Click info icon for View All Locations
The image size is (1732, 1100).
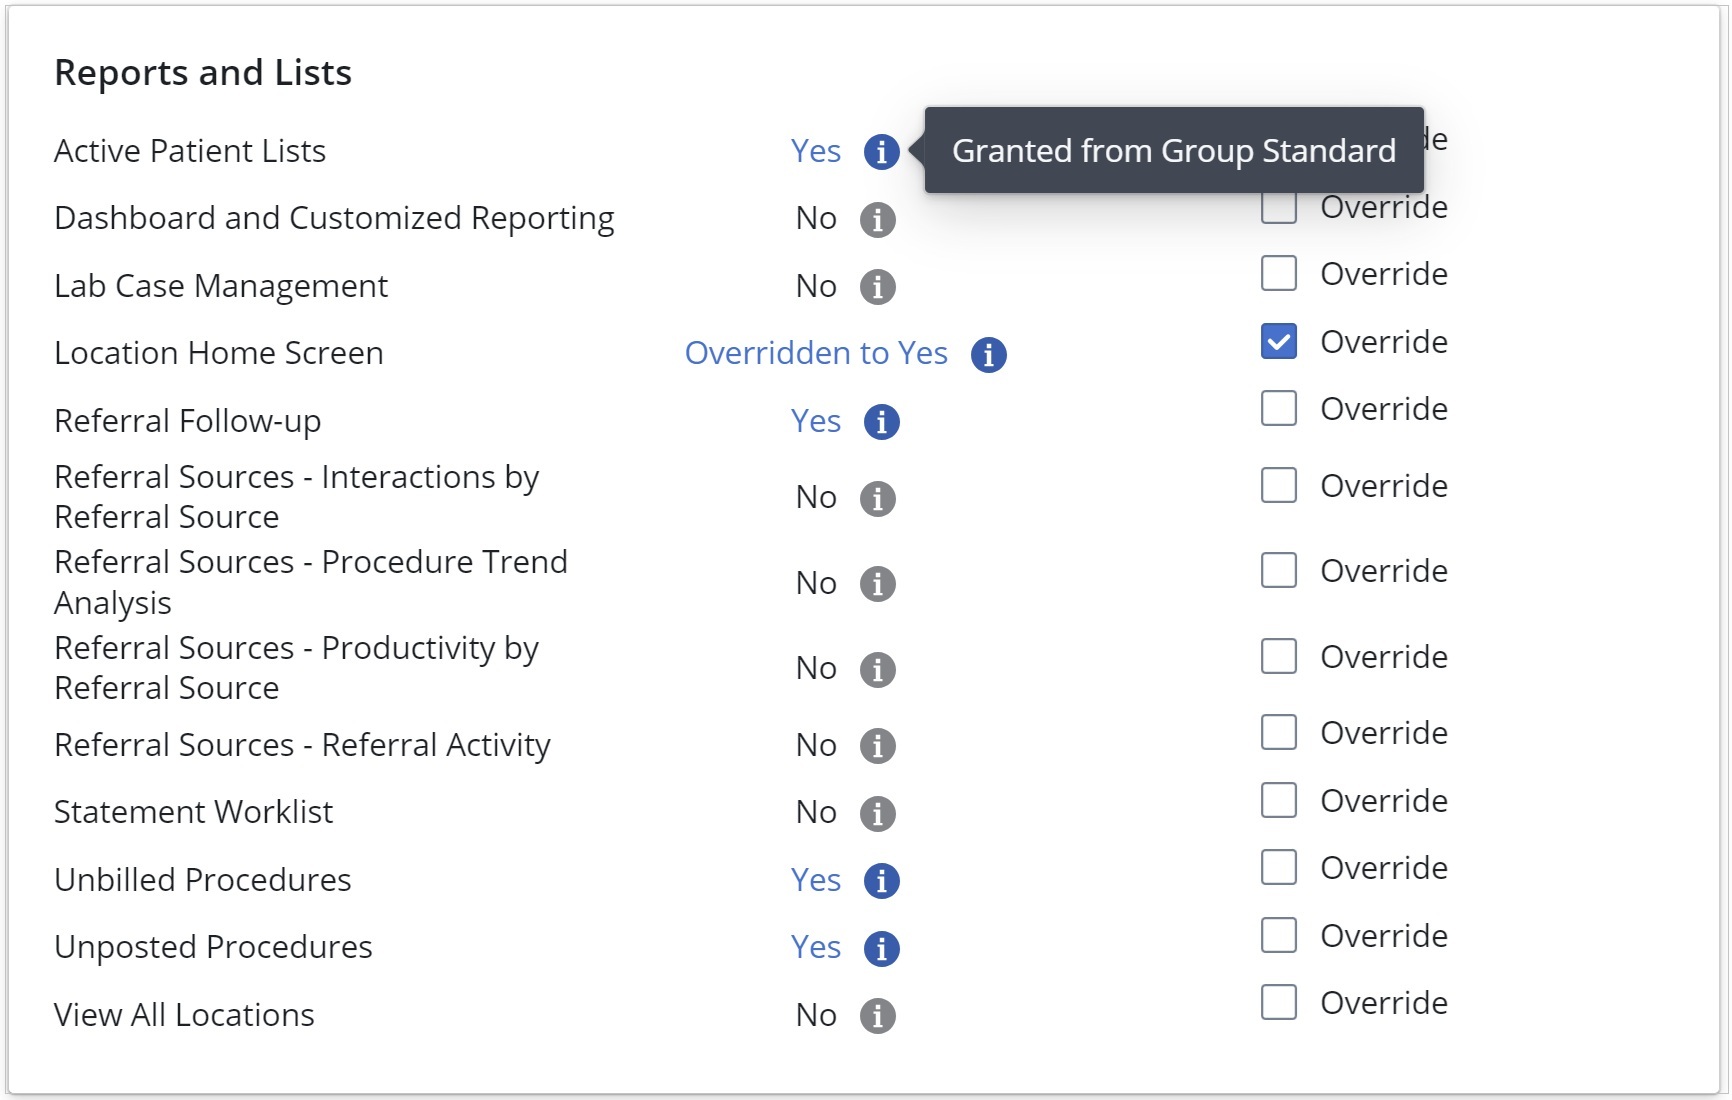click(x=878, y=1016)
